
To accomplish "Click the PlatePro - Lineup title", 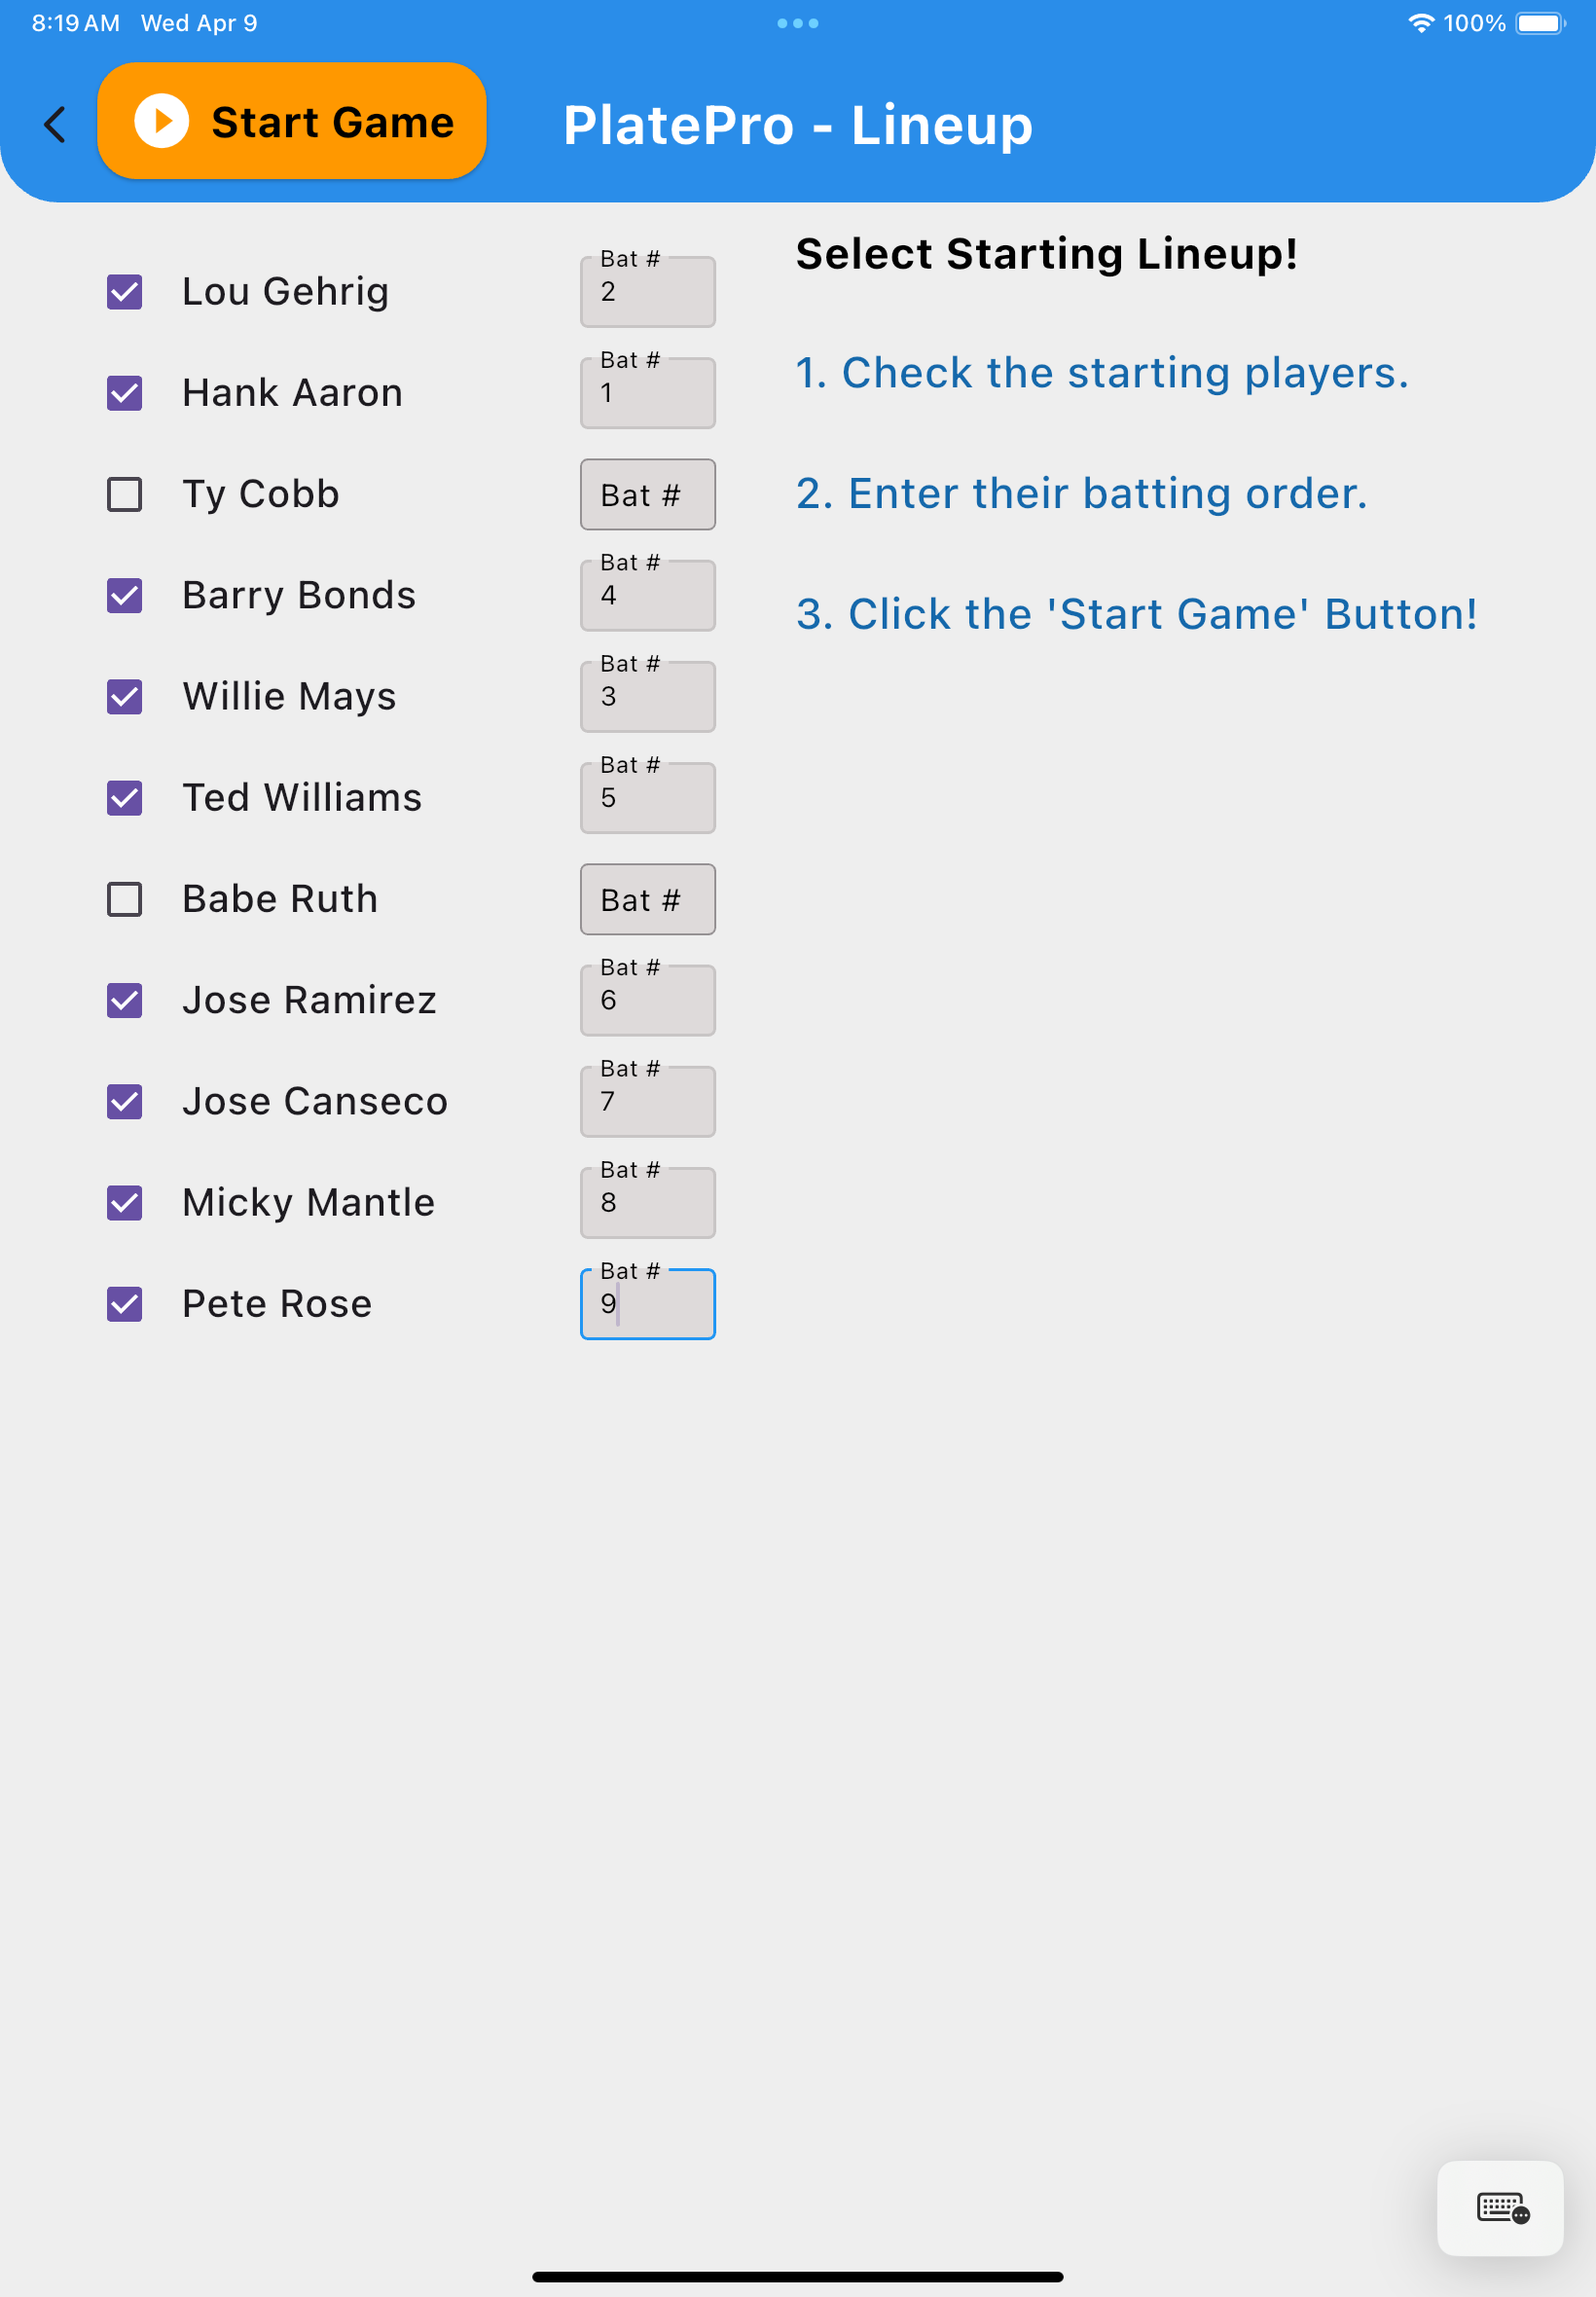I will coord(799,124).
